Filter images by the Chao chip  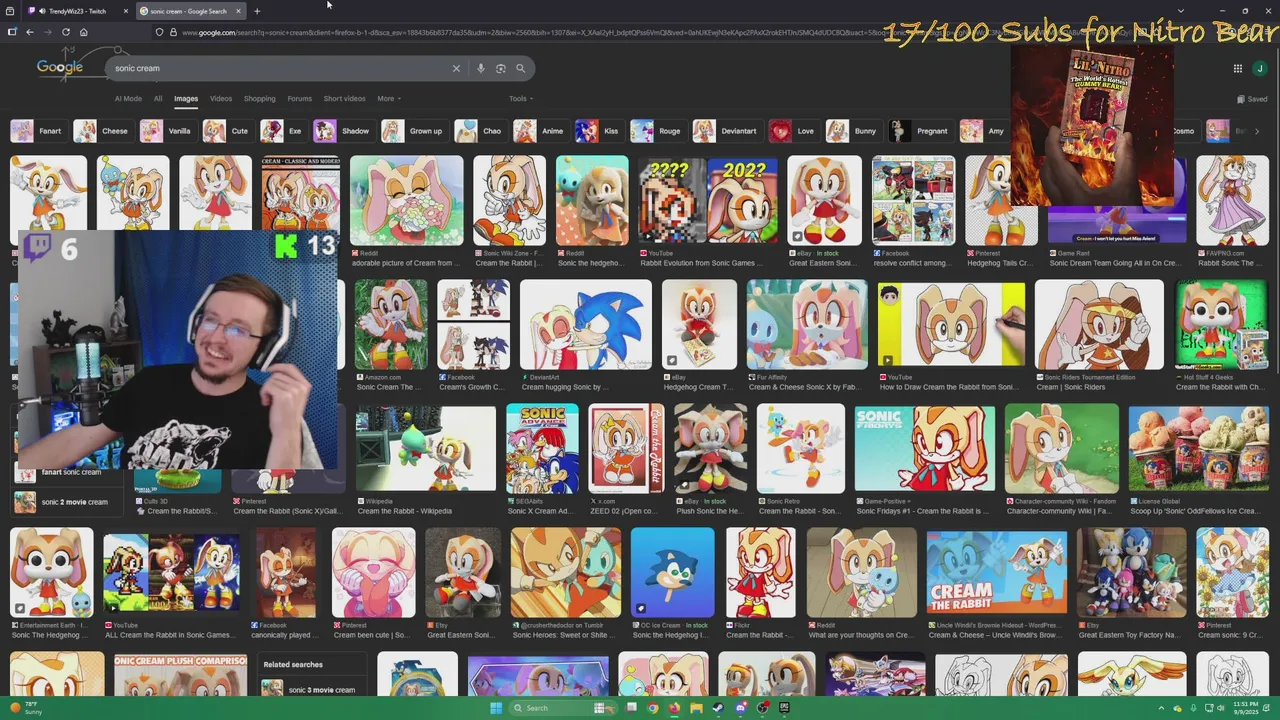tap(480, 131)
